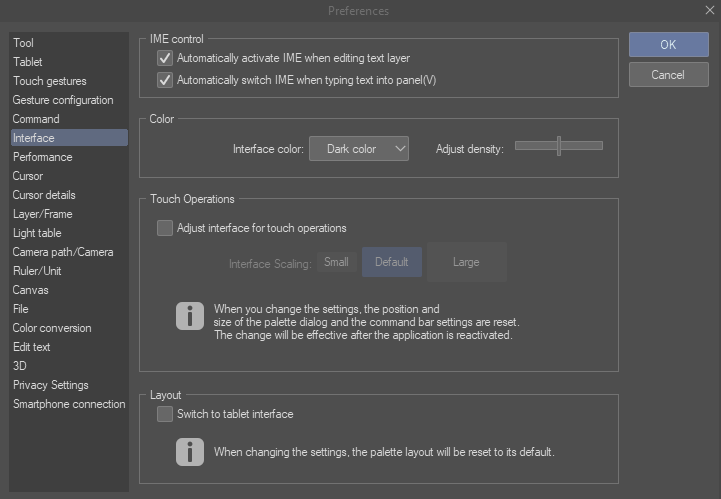
Task: Click the info icon in Touch Operations
Action: coord(190,316)
